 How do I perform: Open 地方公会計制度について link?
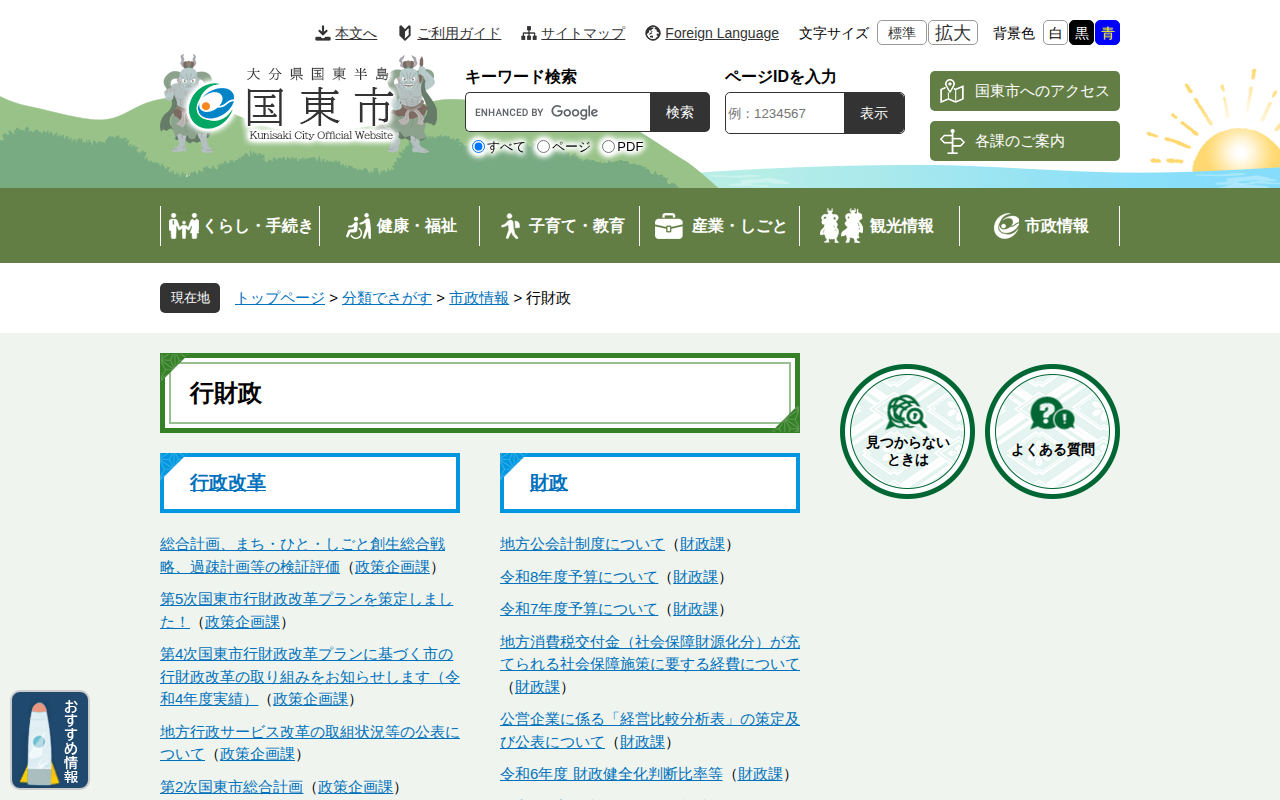tap(582, 544)
